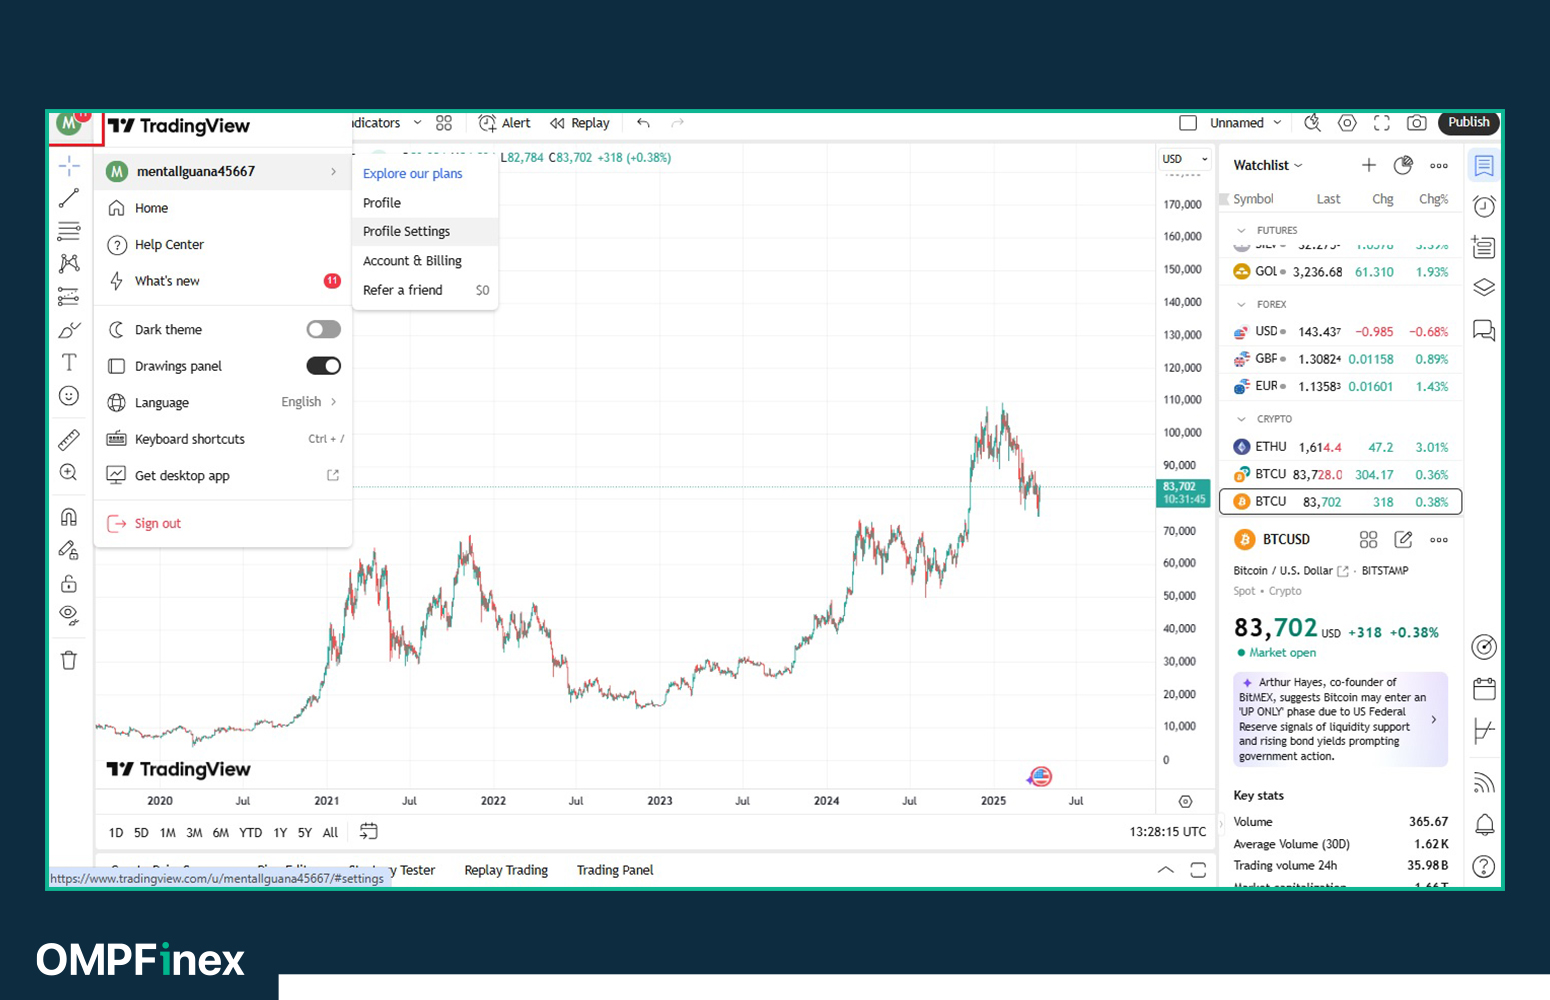
Task: Open the Fibonacci retracement tools
Action: [x=69, y=231]
